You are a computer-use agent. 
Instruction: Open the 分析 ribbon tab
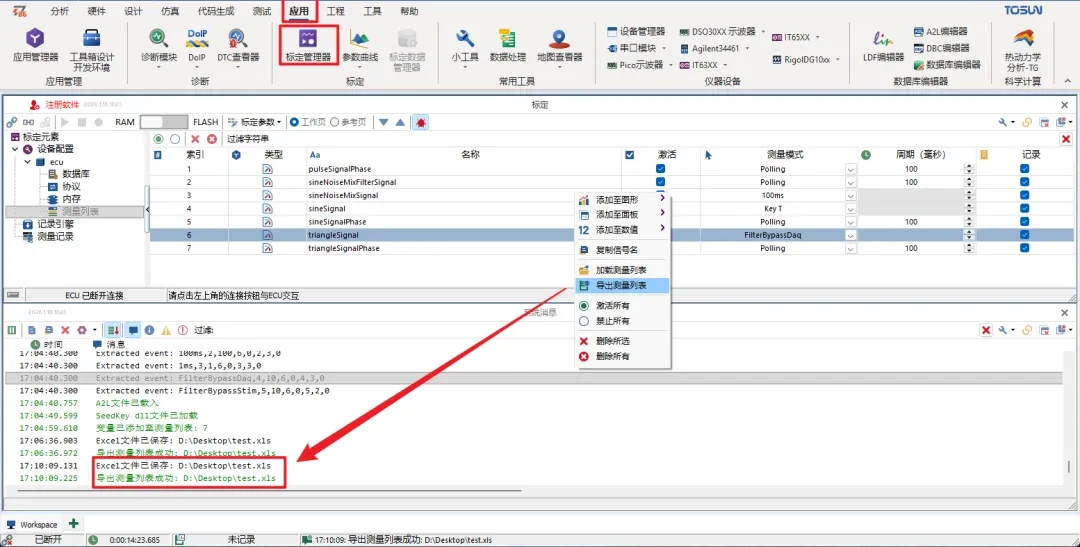pos(60,11)
